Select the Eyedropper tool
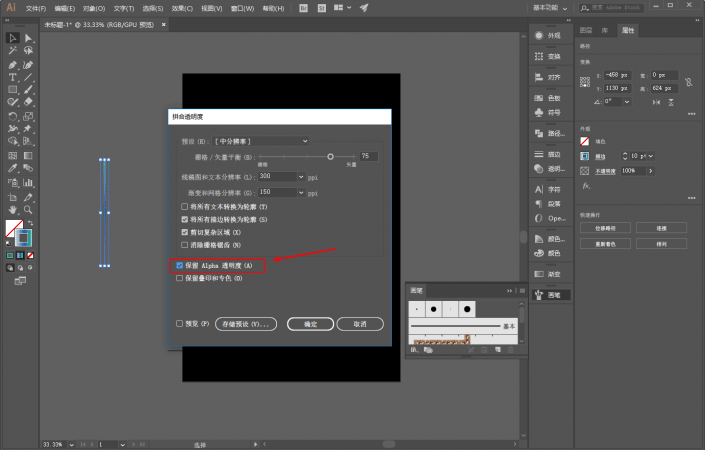The height and width of the screenshot is (450, 705). 13,168
